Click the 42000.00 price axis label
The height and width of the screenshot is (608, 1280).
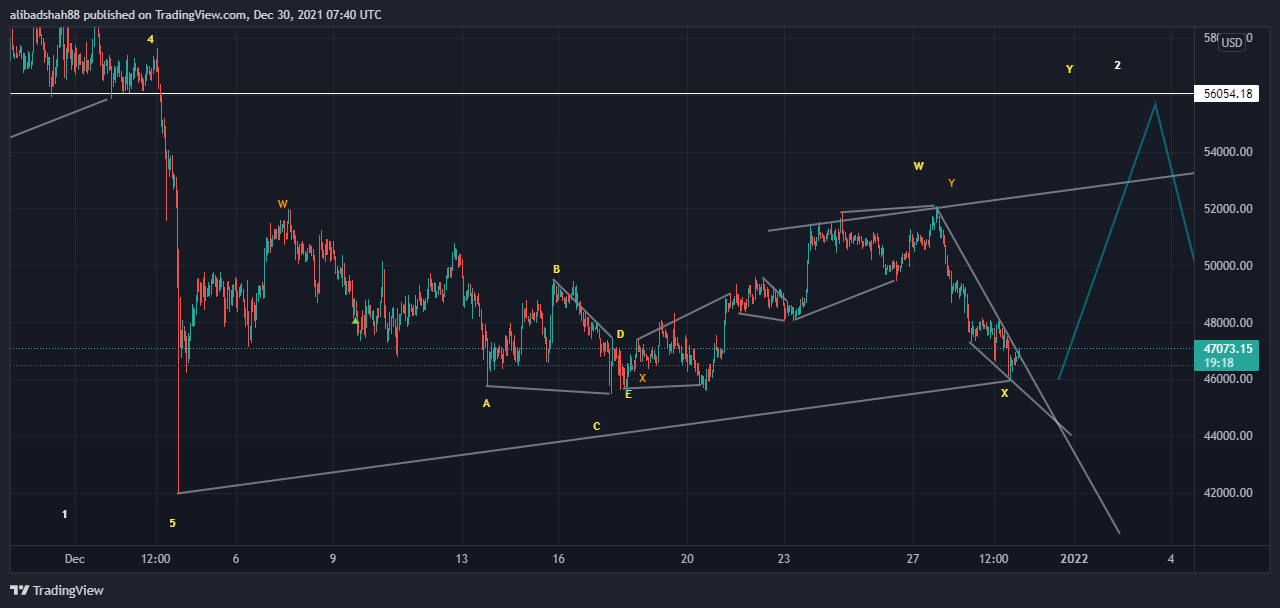[1227, 493]
